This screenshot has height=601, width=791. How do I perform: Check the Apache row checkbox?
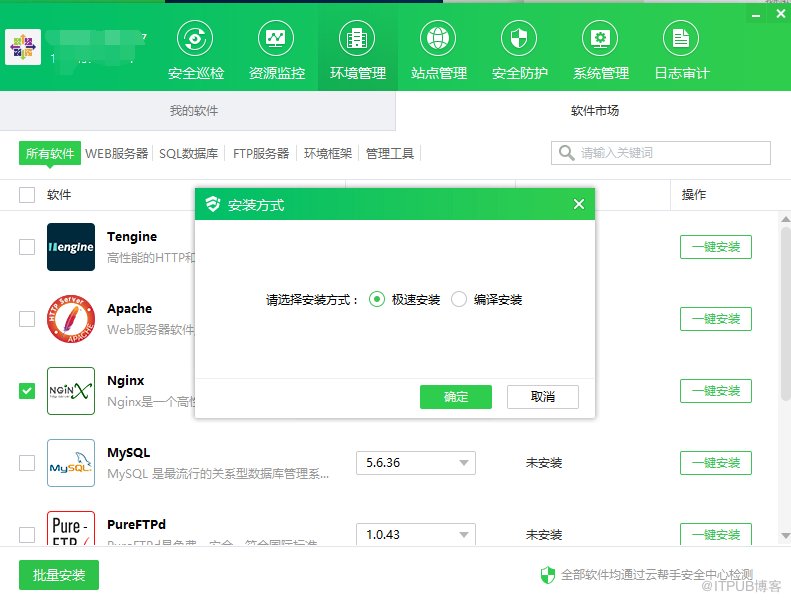[x=27, y=319]
